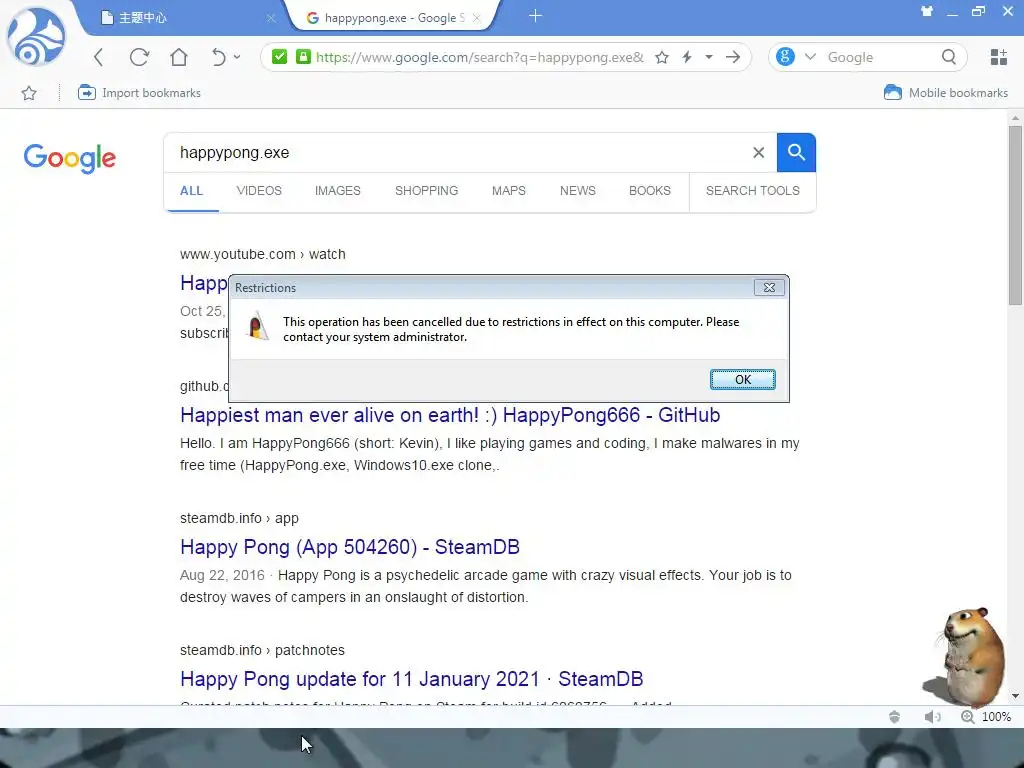The width and height of the screenshot is (1024, 768).
Task: Click the status bar shield icon
Action: [x=895, y=716]
